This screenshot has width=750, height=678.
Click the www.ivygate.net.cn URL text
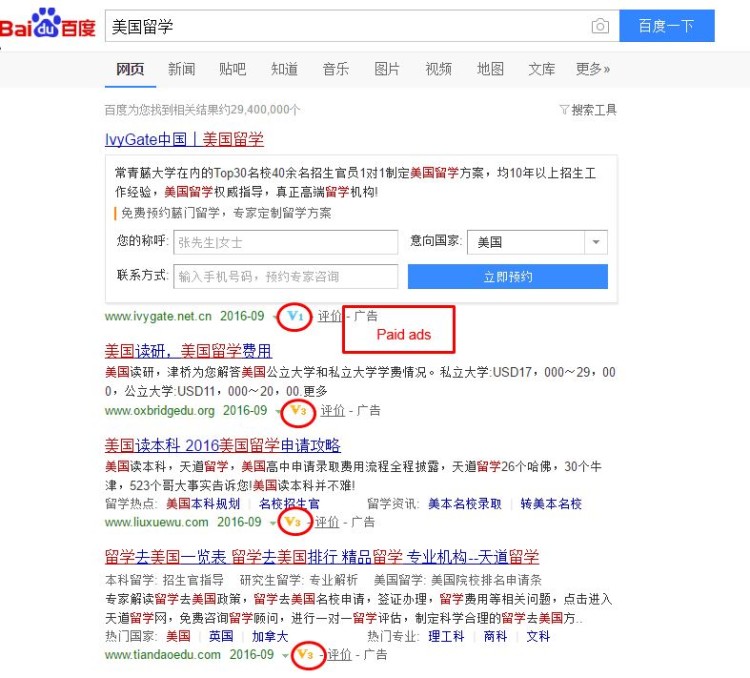click(158, 316)
